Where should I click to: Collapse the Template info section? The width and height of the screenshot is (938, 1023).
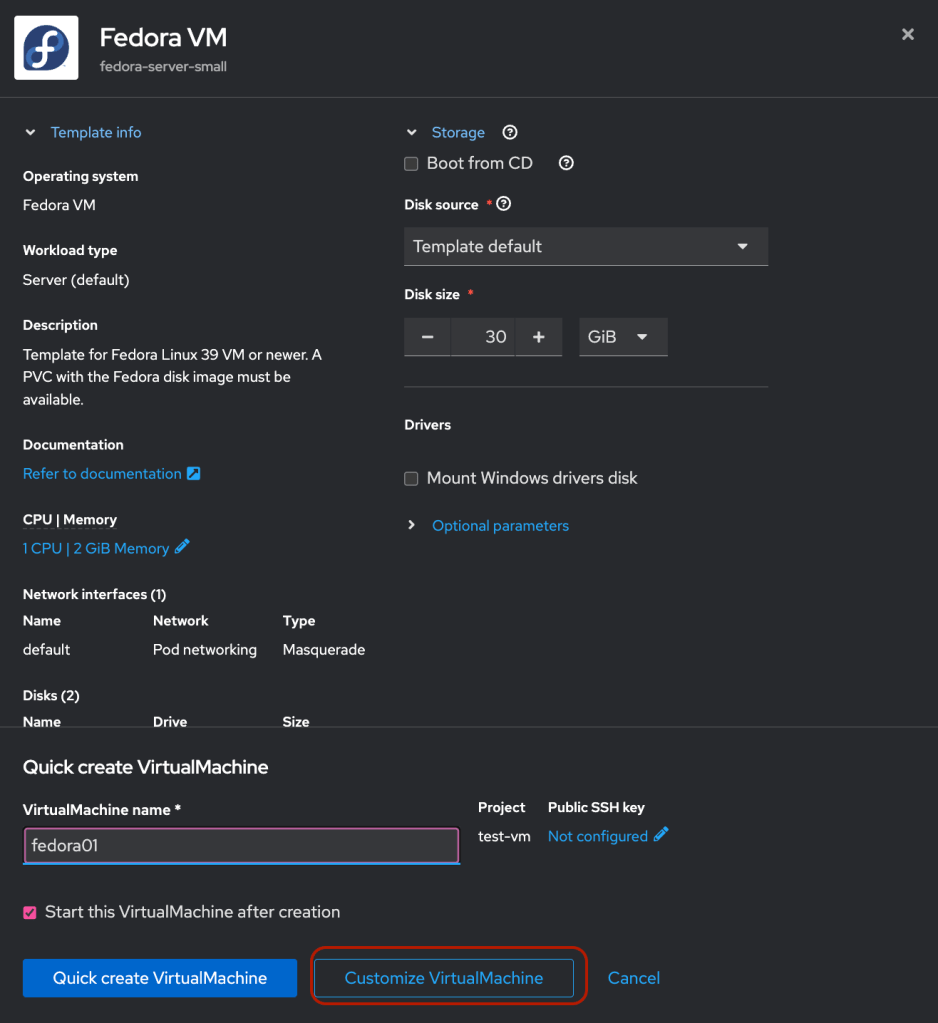pyautogui.click(x=31, y=132)
